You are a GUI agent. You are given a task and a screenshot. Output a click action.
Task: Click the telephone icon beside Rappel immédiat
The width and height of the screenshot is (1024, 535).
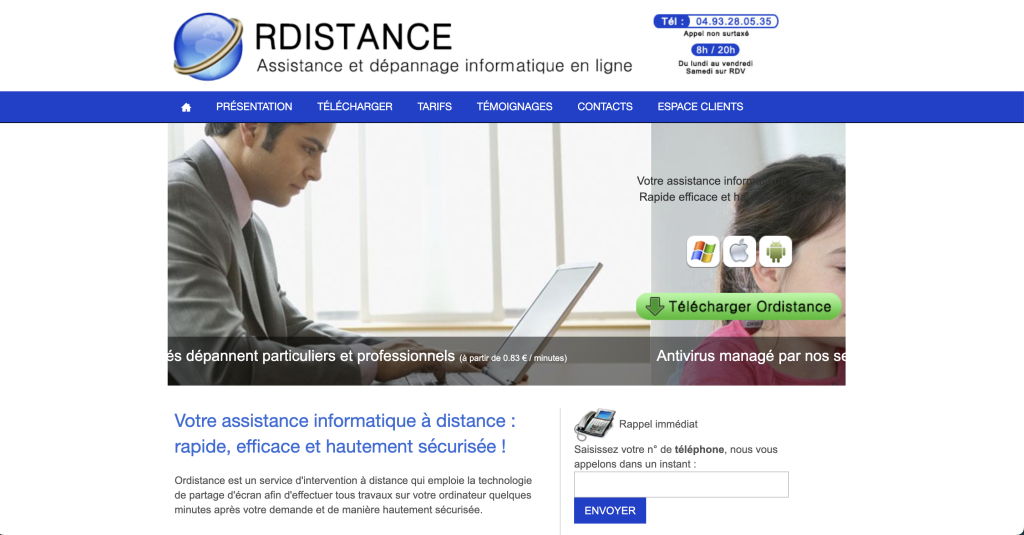[594, 424]
